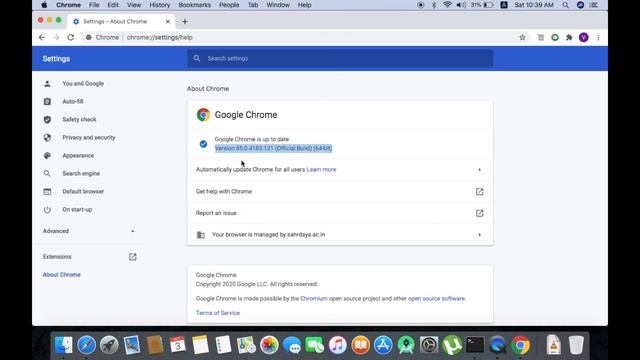Open Messages from the Dock
The height and width of the screenshot is (360, 640).
292,345
